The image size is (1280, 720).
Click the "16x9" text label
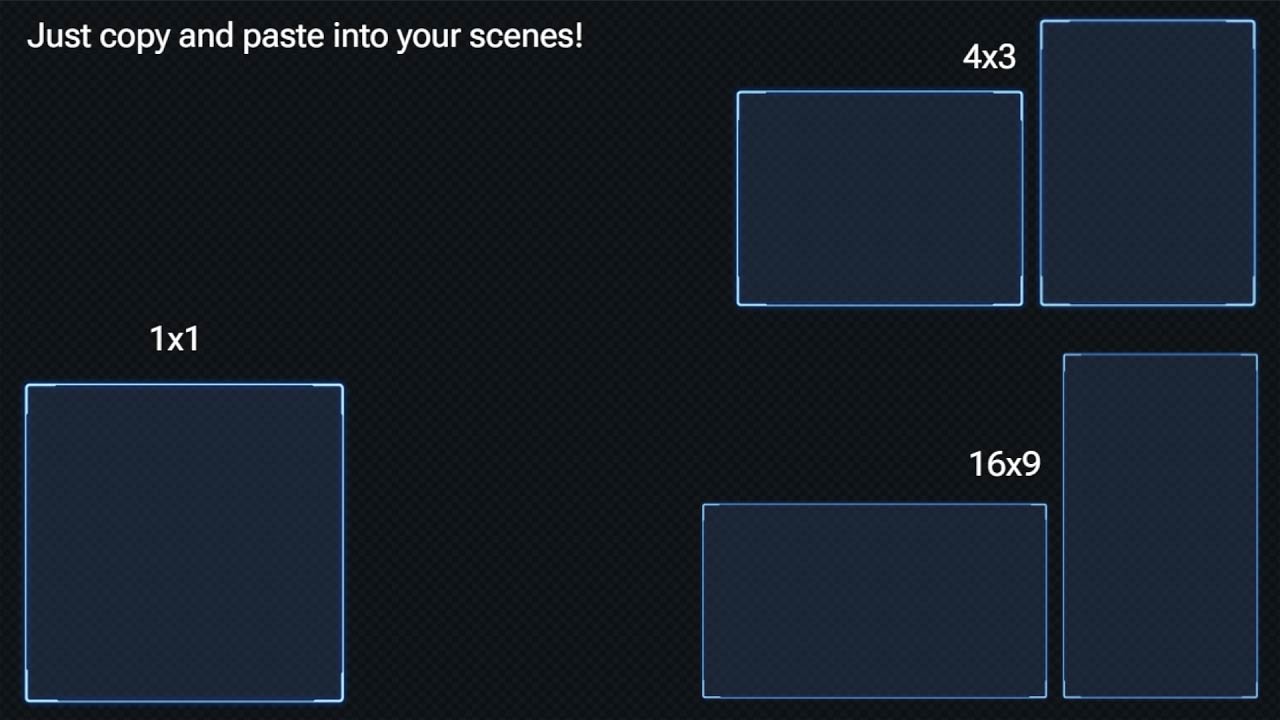(1005, 463)
